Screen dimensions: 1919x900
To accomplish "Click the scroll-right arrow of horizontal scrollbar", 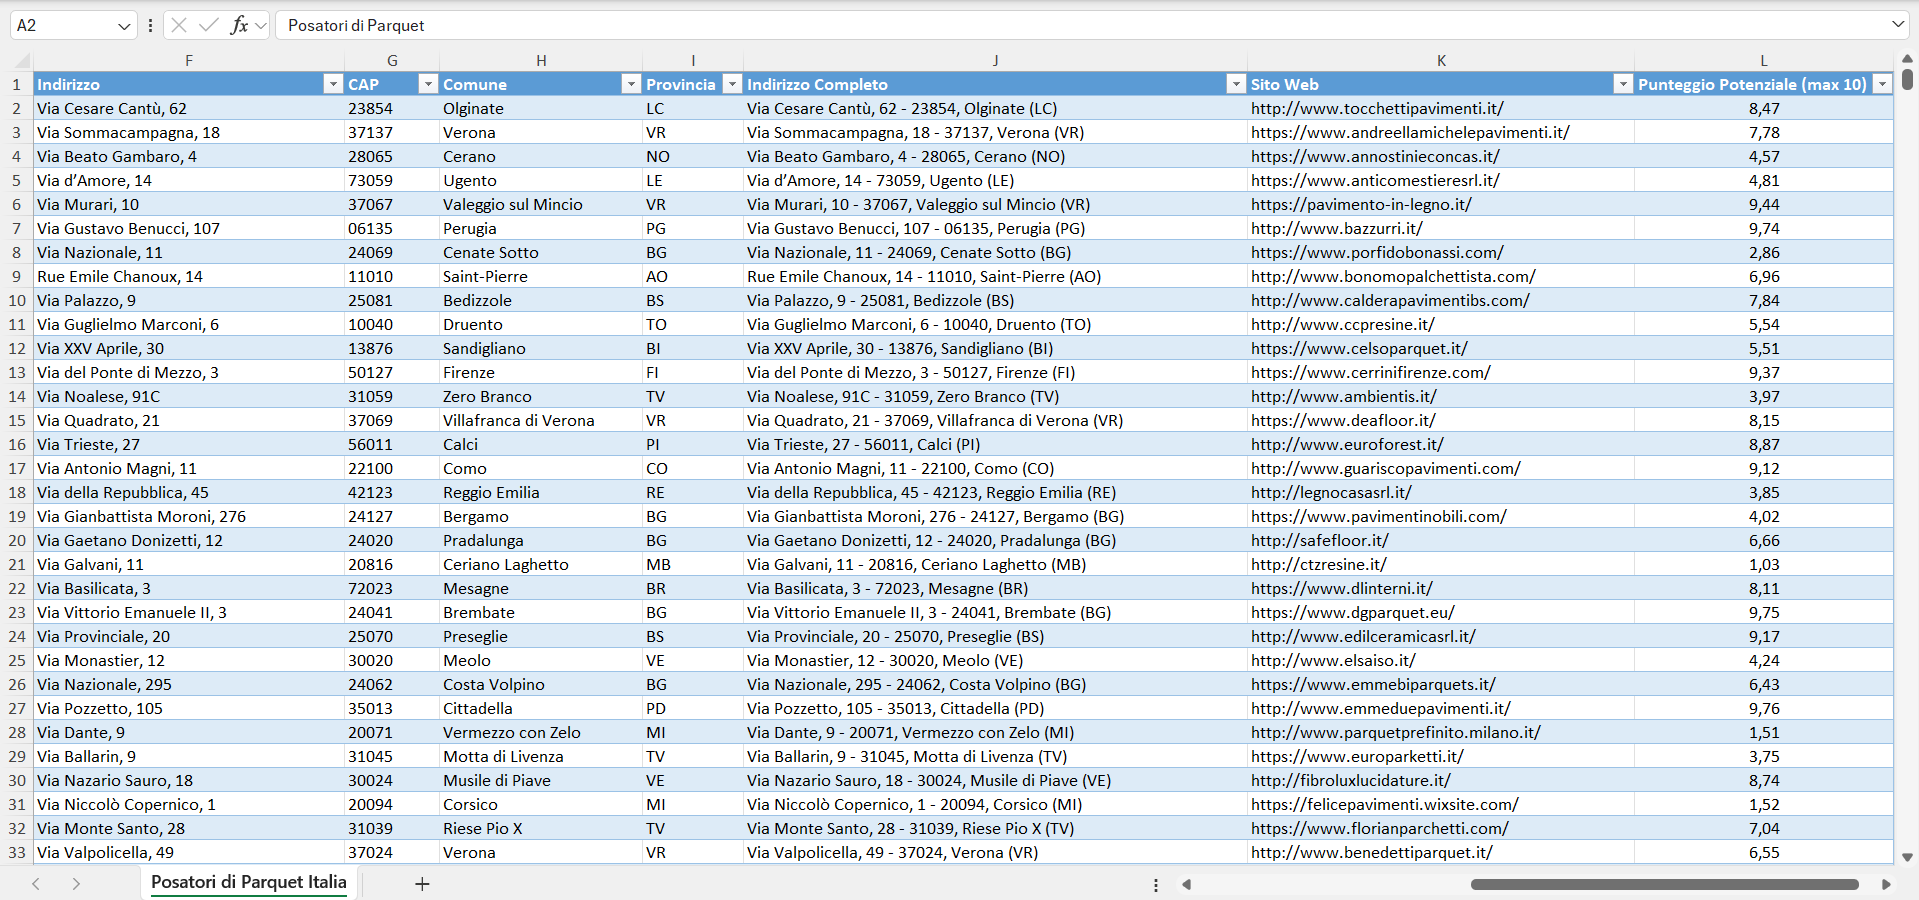I will point(1886,884).
